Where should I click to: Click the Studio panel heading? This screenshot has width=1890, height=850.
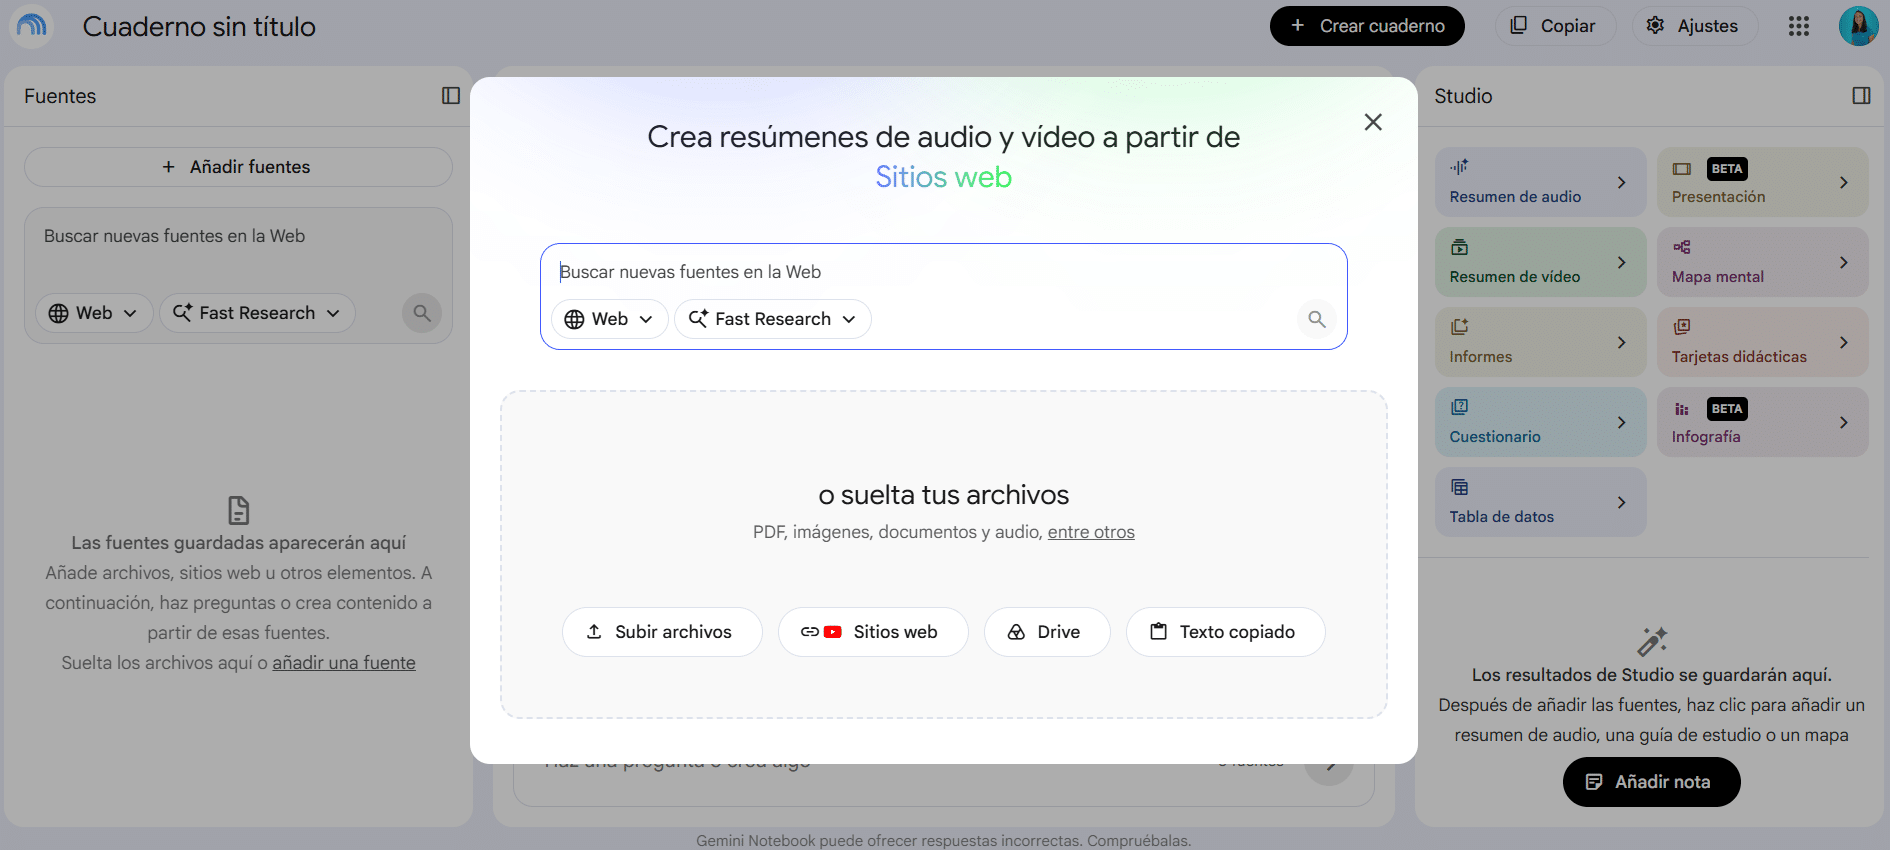pyautogui.click(x=1463, y=96)
